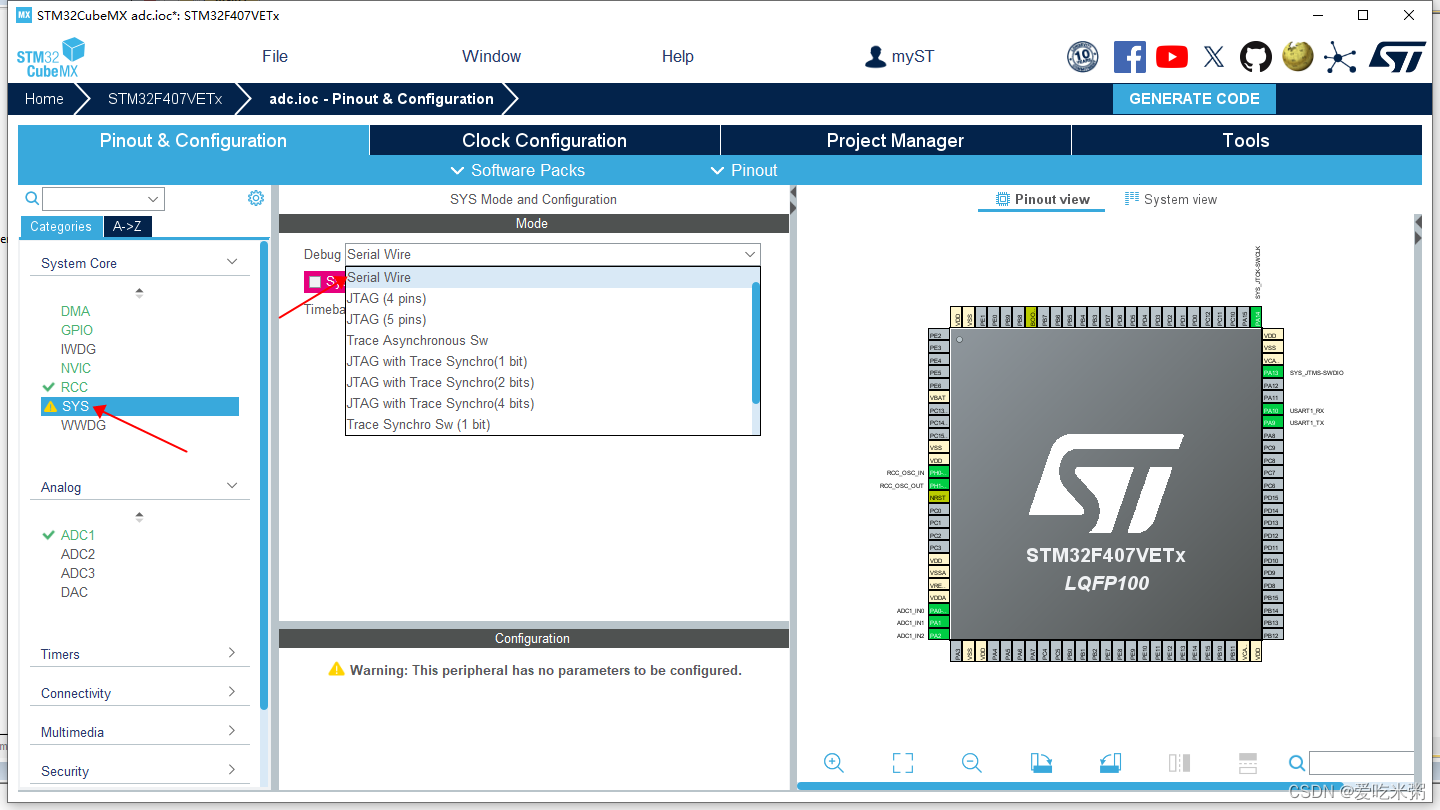
Task: Expand the Multimedia category
Action: tap(232, 731)
